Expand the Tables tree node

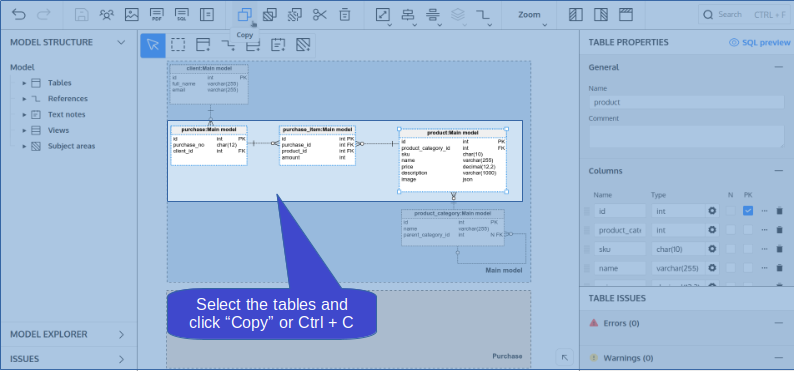[x=24, y=83]
